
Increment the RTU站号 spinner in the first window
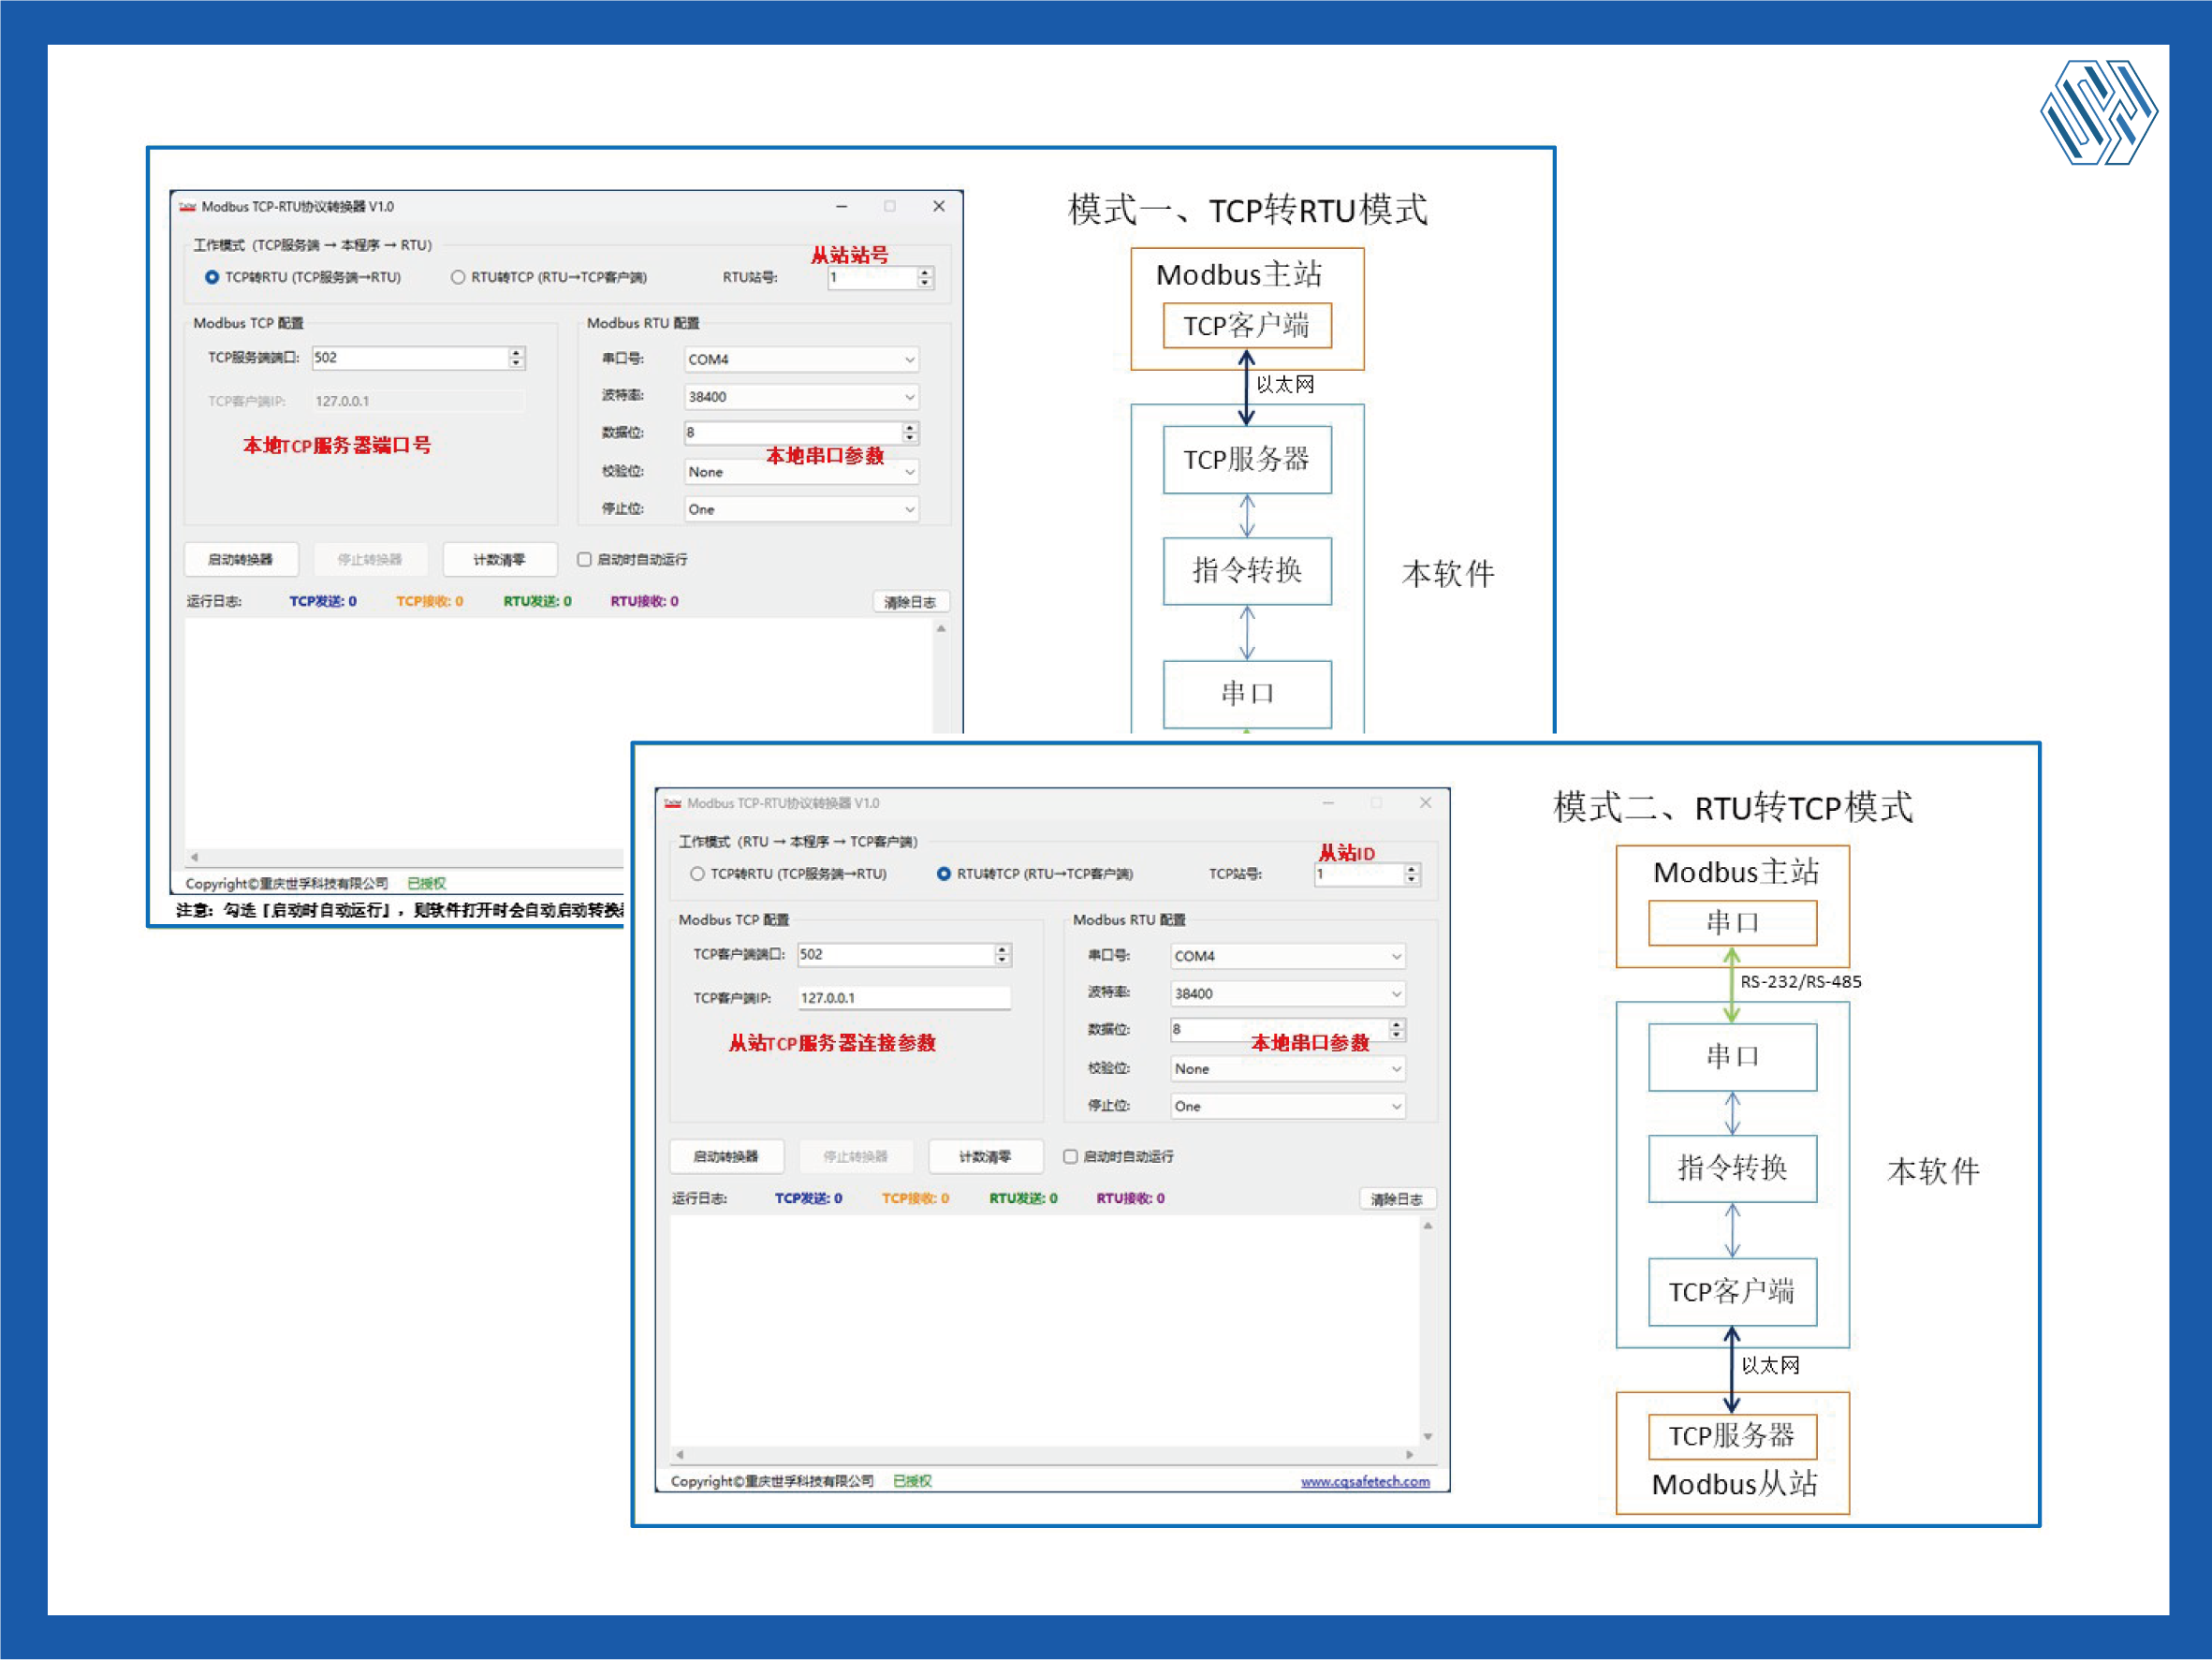(x=925, y=272)
